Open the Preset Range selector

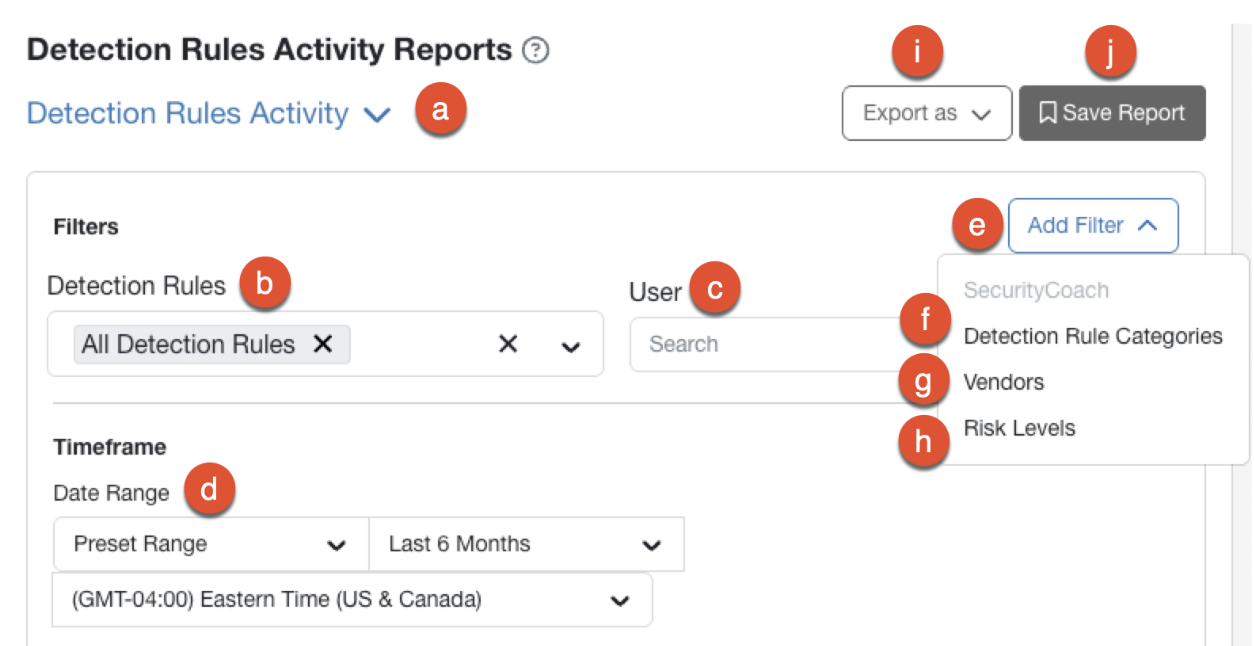pos(209,544)
